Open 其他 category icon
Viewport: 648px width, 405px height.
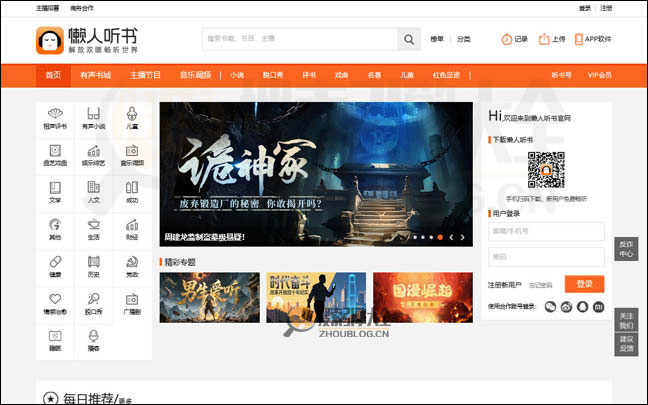(55, 224)
